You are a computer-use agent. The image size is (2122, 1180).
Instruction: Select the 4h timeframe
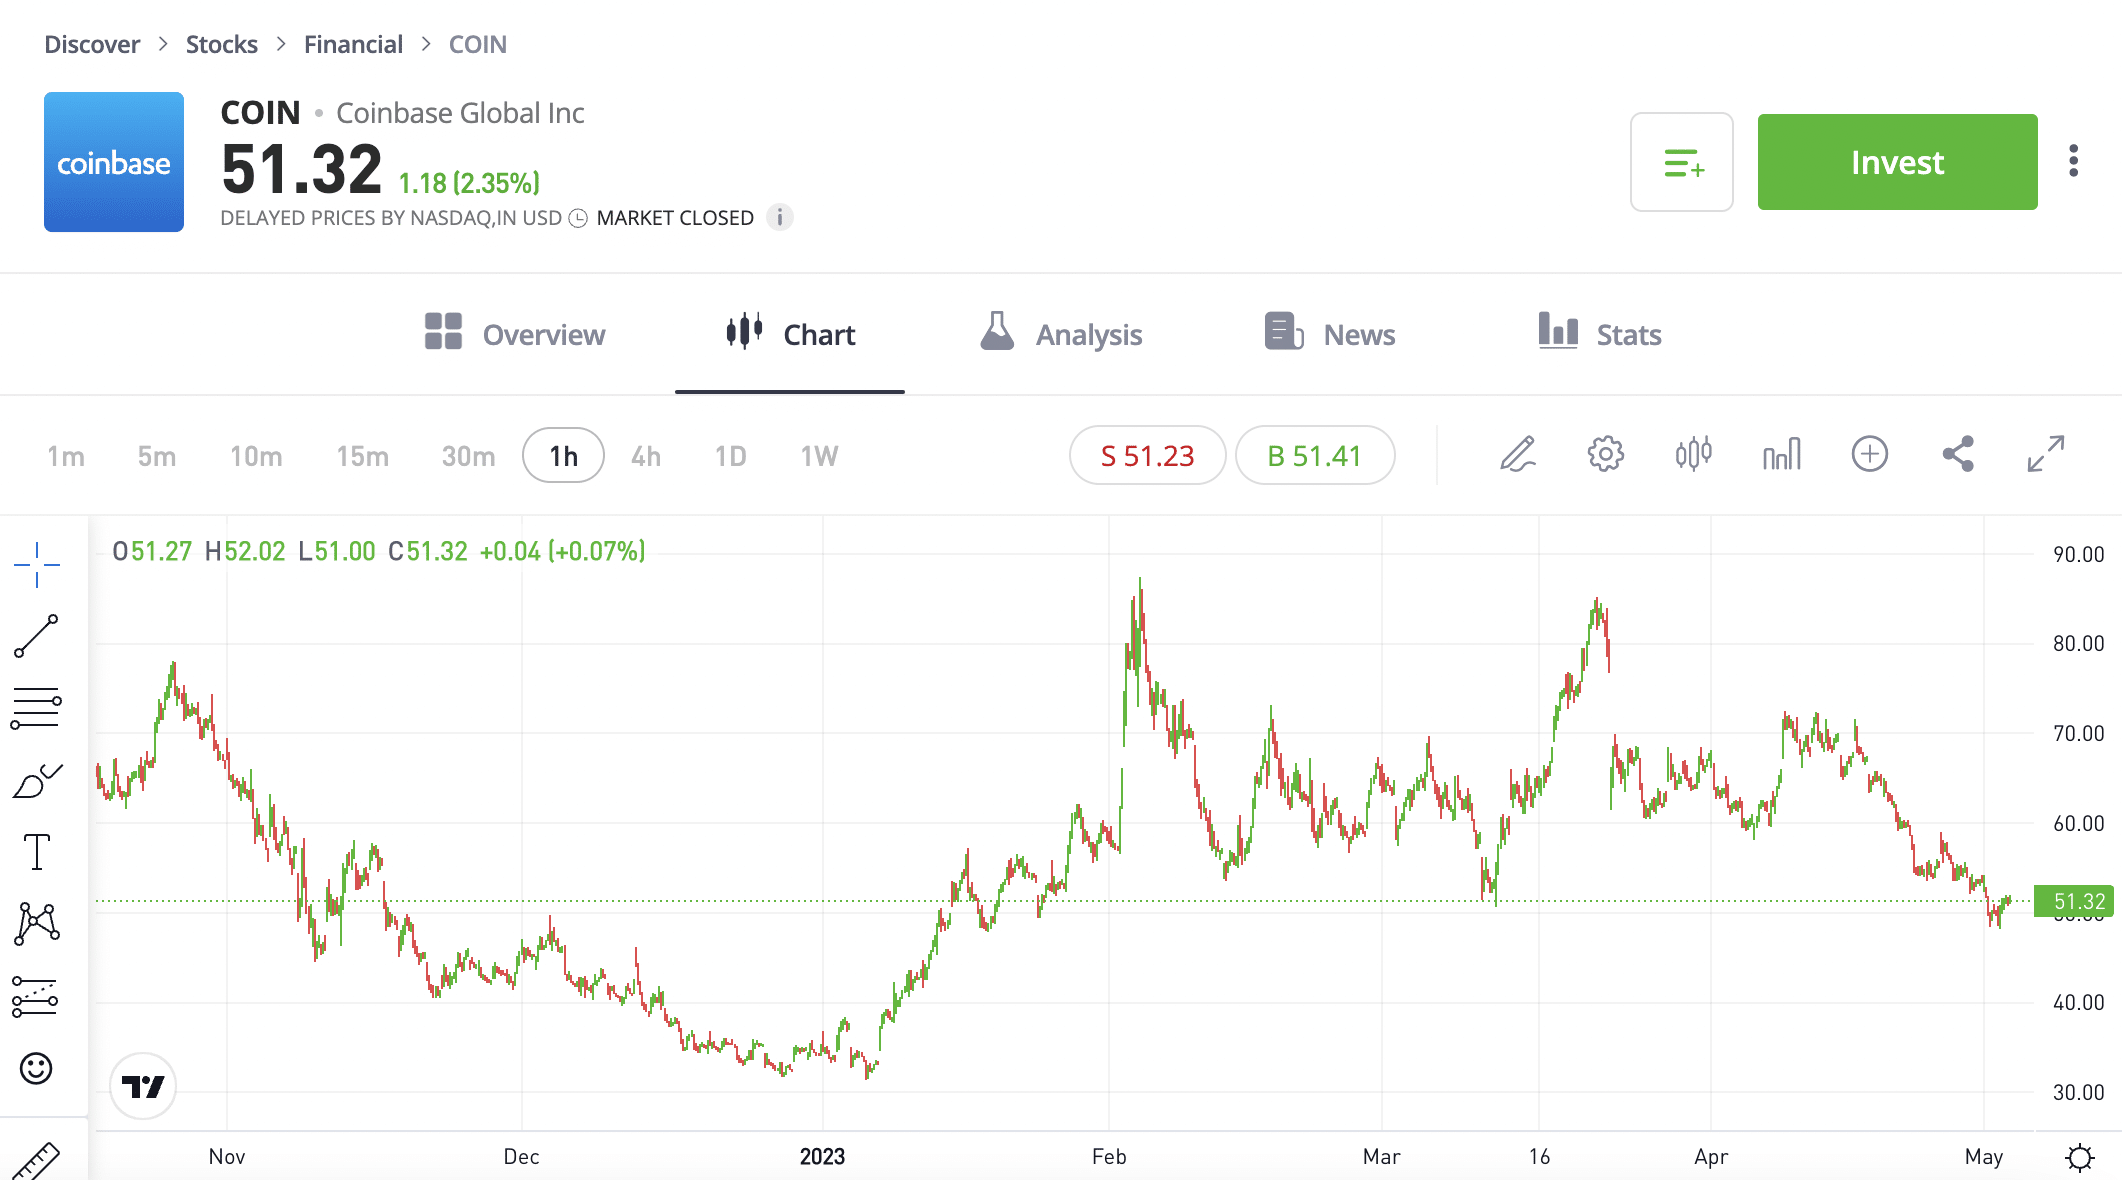coord(646,456)
